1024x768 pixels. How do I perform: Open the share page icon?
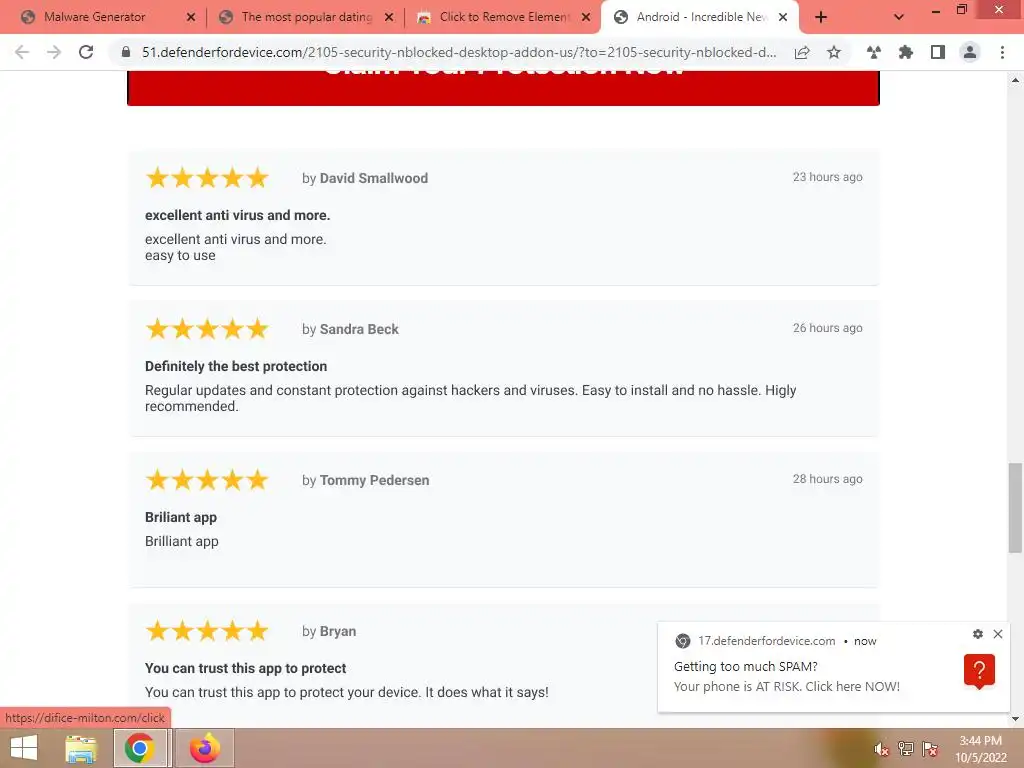click(802, 52)
